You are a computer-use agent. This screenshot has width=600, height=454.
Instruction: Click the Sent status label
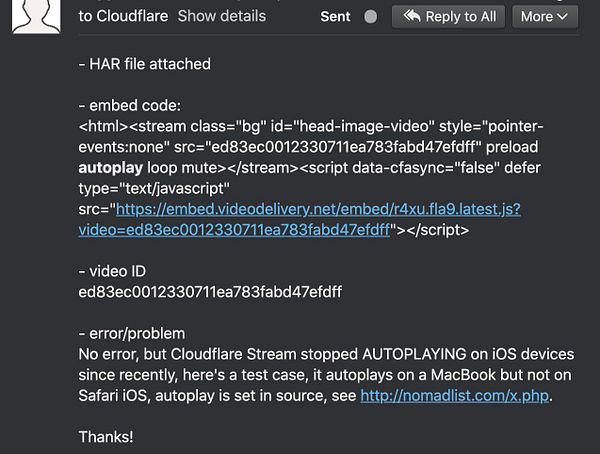coord(337,17)
